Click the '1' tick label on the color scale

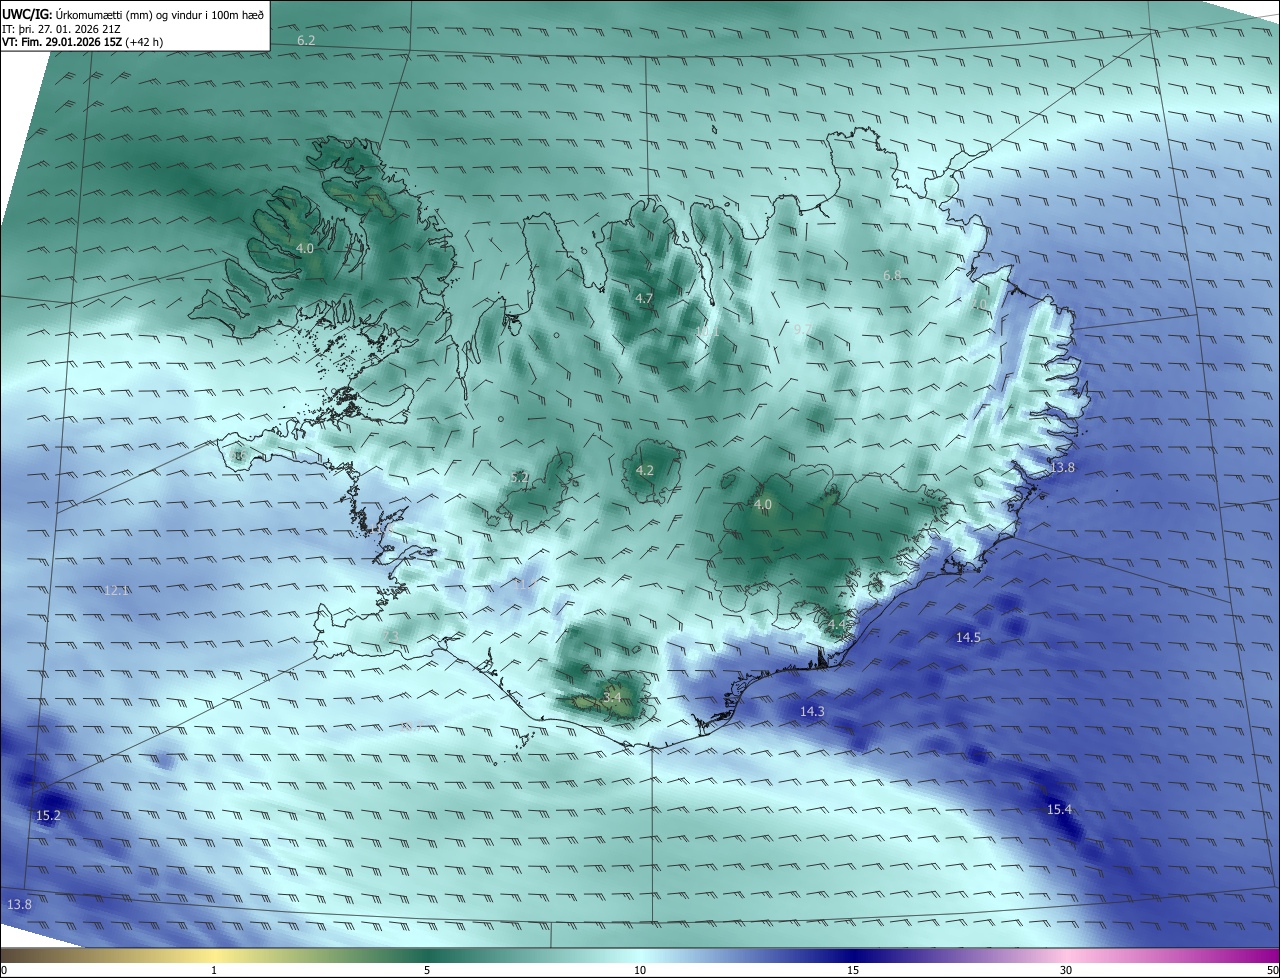click(214, 970)
